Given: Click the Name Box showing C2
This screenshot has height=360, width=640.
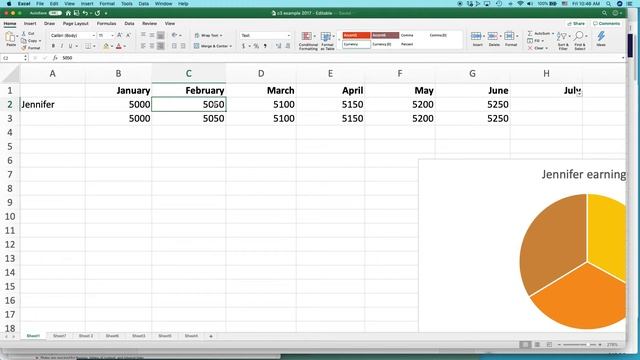Looking at the screenshot, I should click(x=14, y=58).
